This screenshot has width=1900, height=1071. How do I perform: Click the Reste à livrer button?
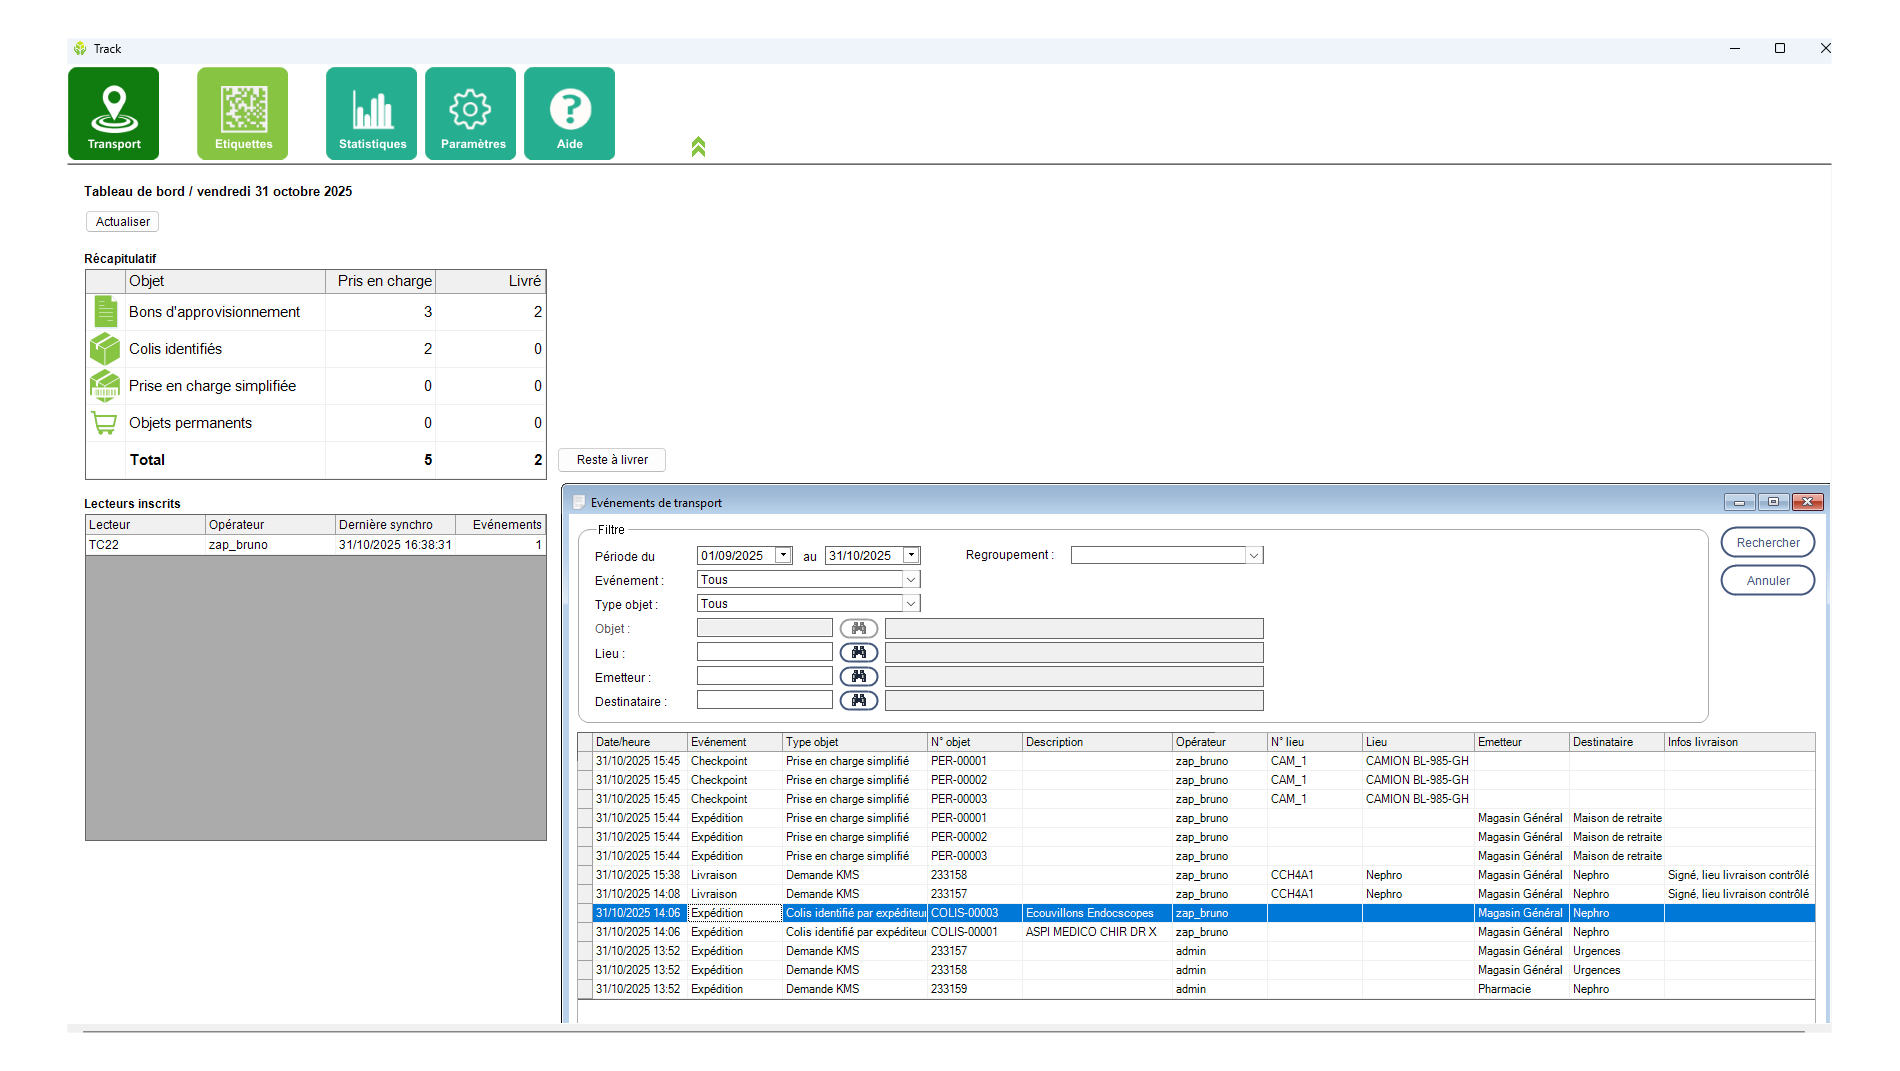point(612,460)
